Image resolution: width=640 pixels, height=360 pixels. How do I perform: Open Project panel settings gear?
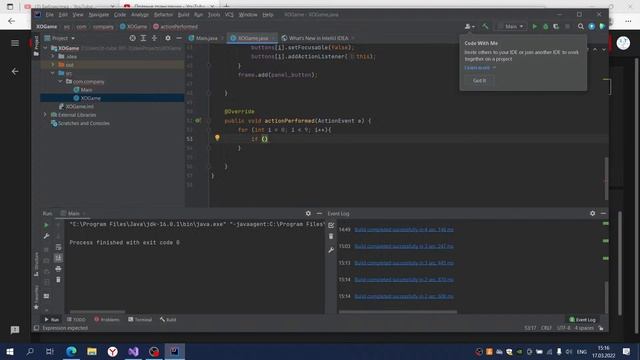(168, 38)
